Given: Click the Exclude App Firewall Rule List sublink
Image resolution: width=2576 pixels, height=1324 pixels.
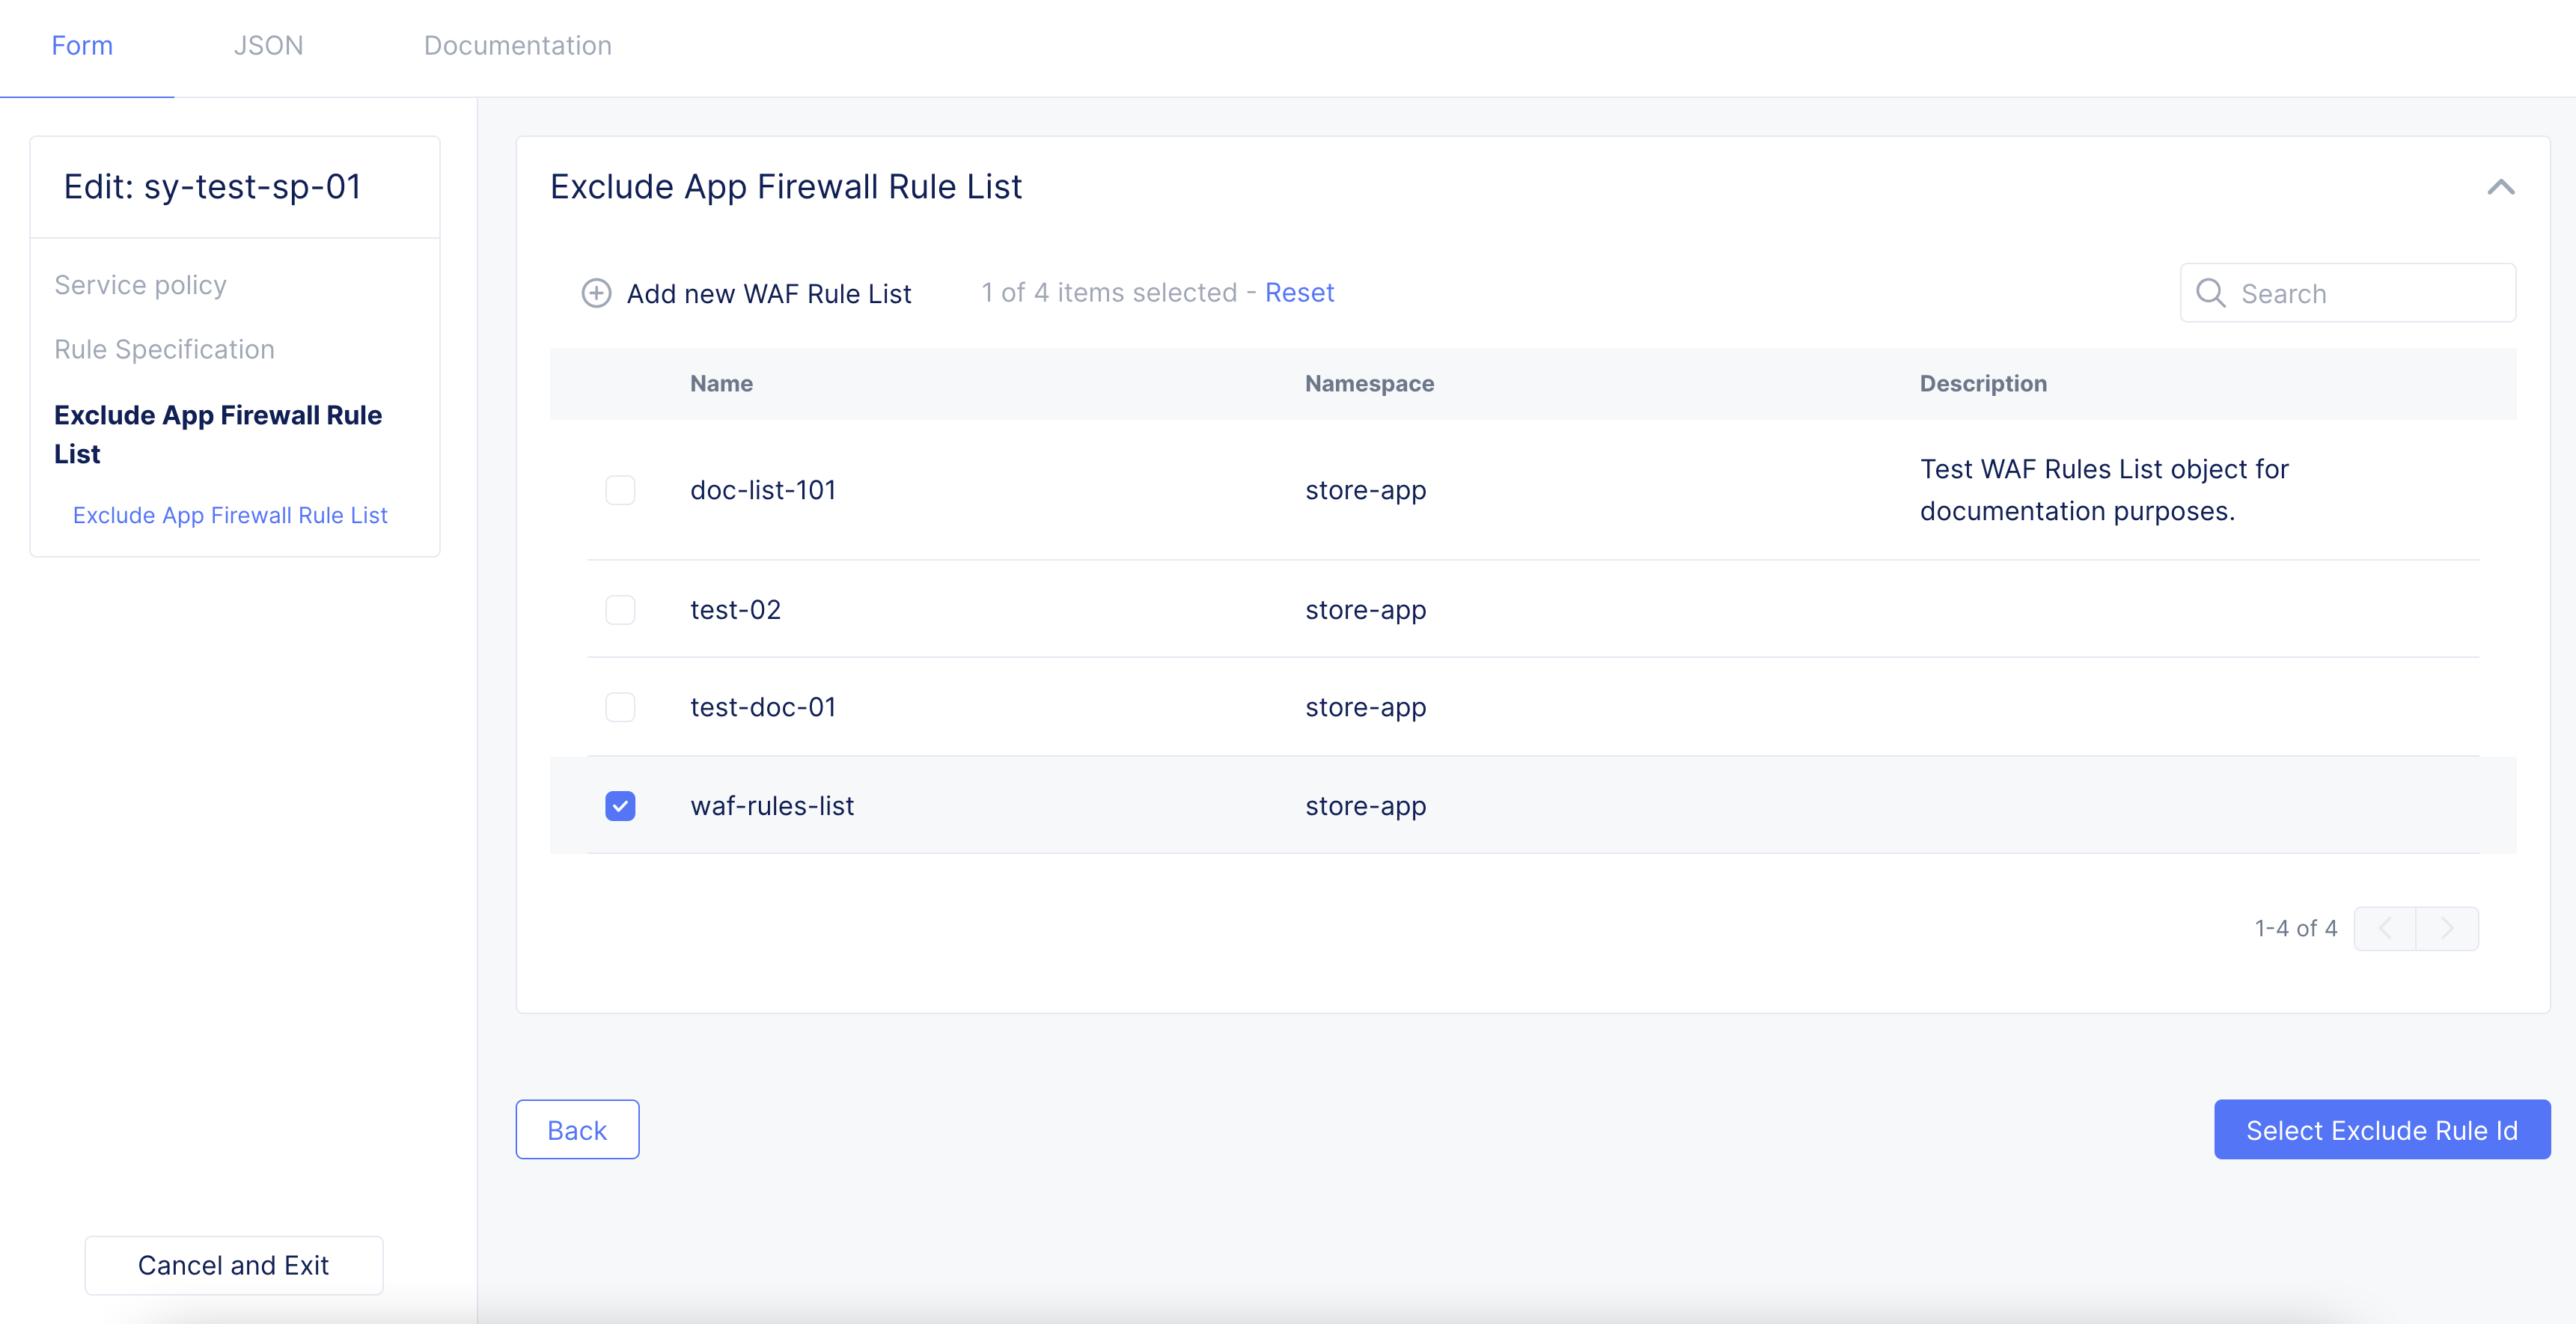Looking at the screenshot, I should 230,515.
